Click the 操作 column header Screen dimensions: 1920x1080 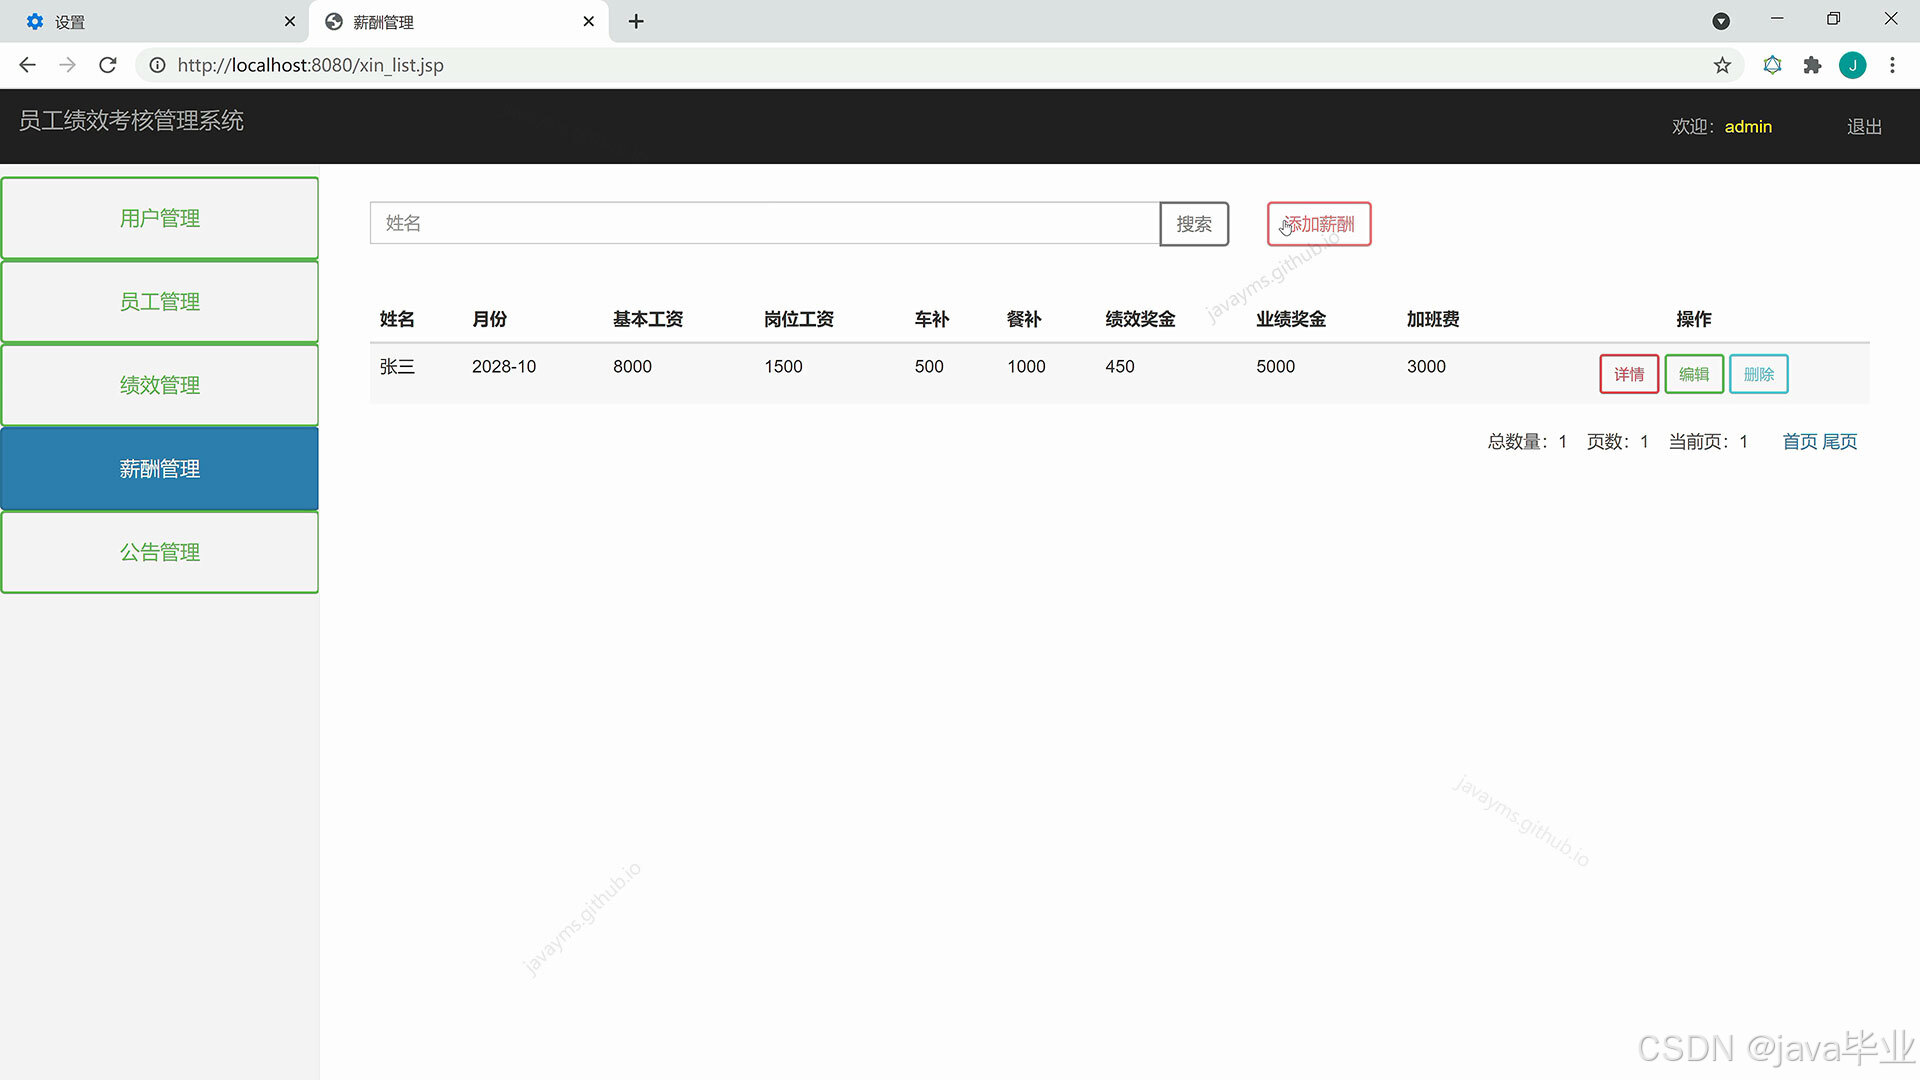pyautogui.click(x=1694, y=319)
